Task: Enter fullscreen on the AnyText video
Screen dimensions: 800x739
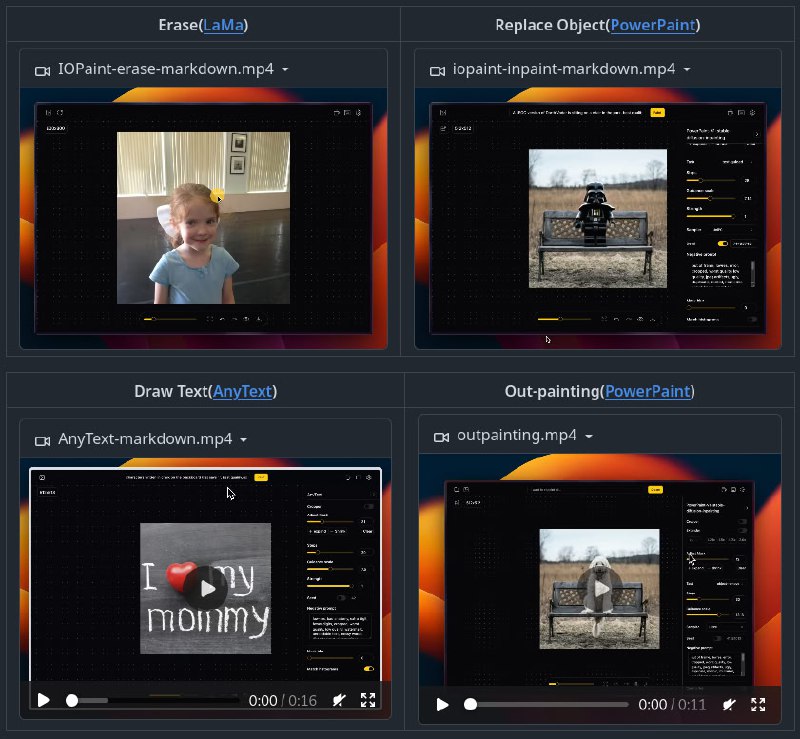Action: click(368, 700)
